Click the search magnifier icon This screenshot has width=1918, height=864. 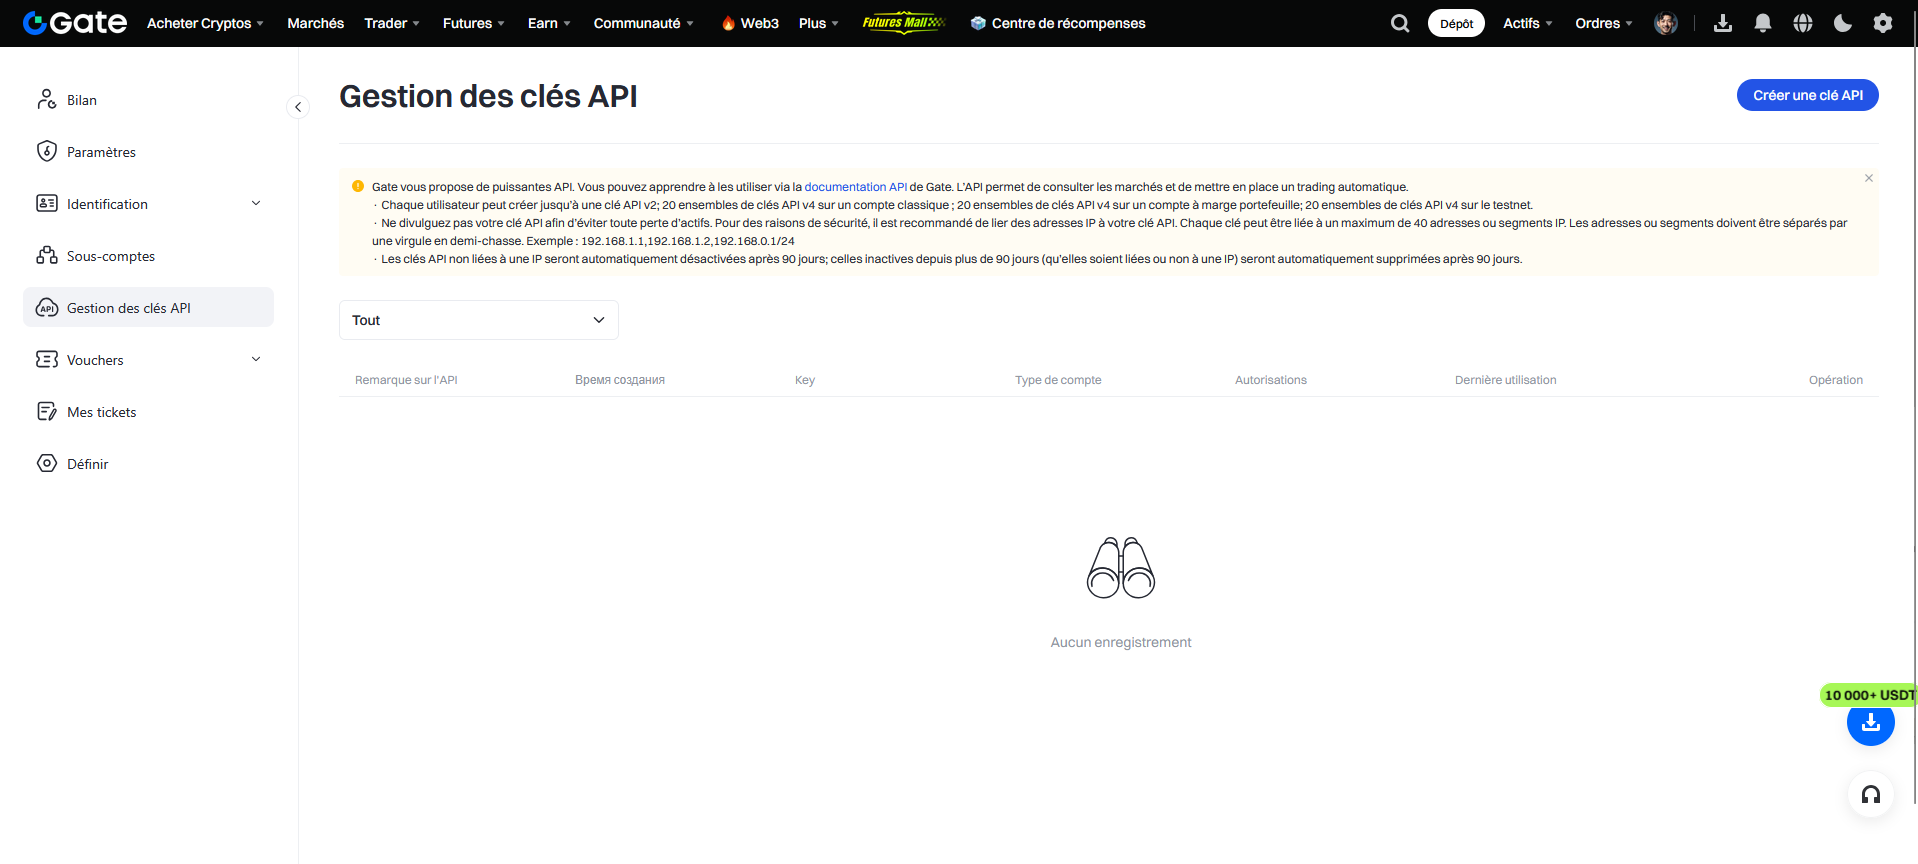click(1400, 23)
